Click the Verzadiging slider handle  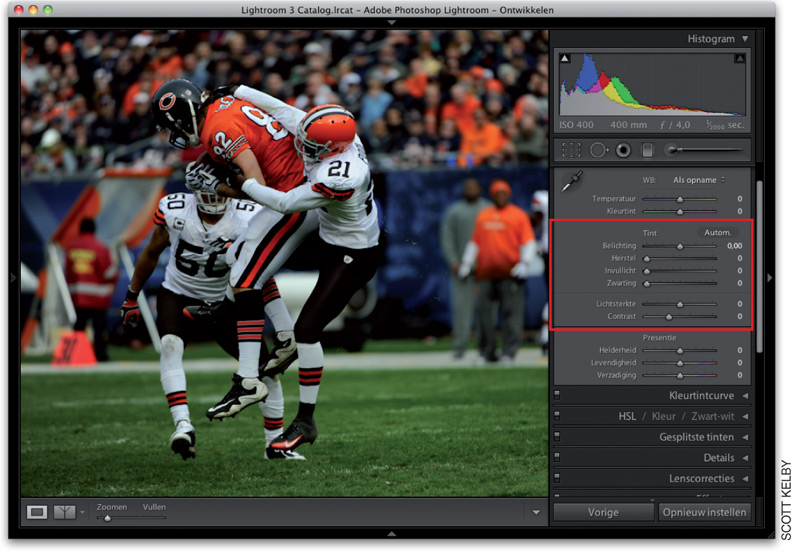[x=680, y=376]
